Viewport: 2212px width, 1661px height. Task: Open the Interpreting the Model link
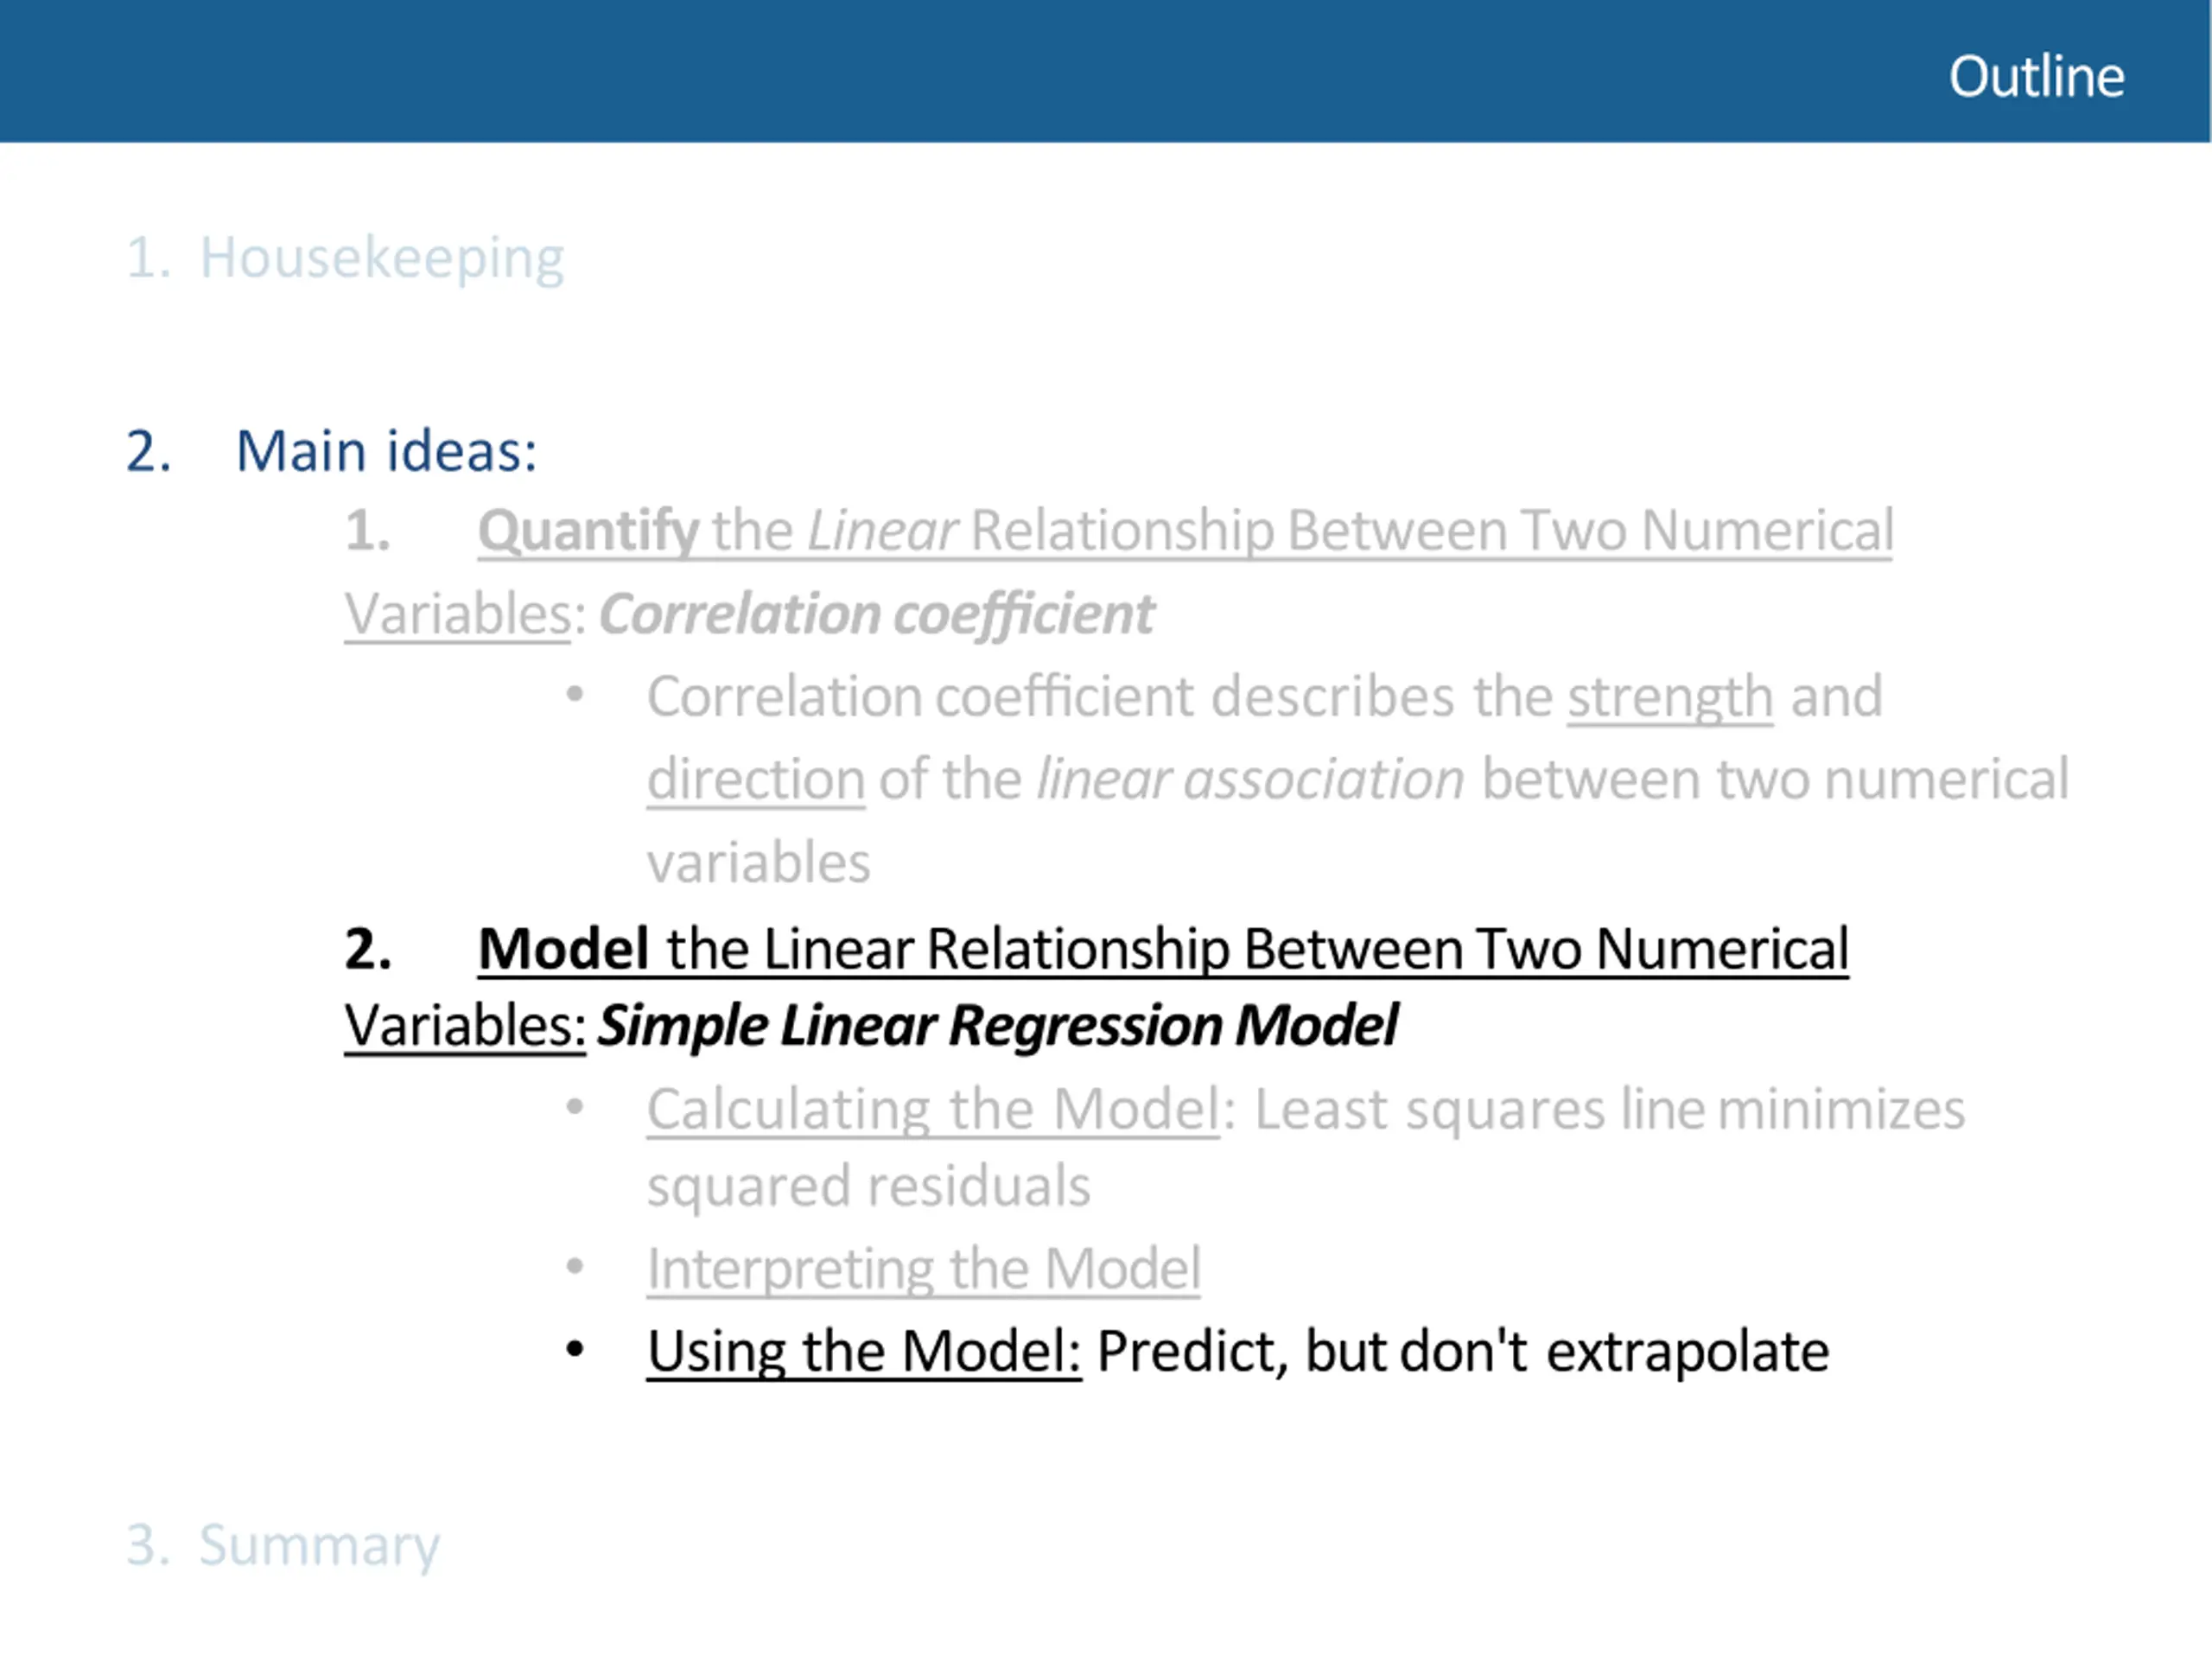click(x=923, y=1270)
